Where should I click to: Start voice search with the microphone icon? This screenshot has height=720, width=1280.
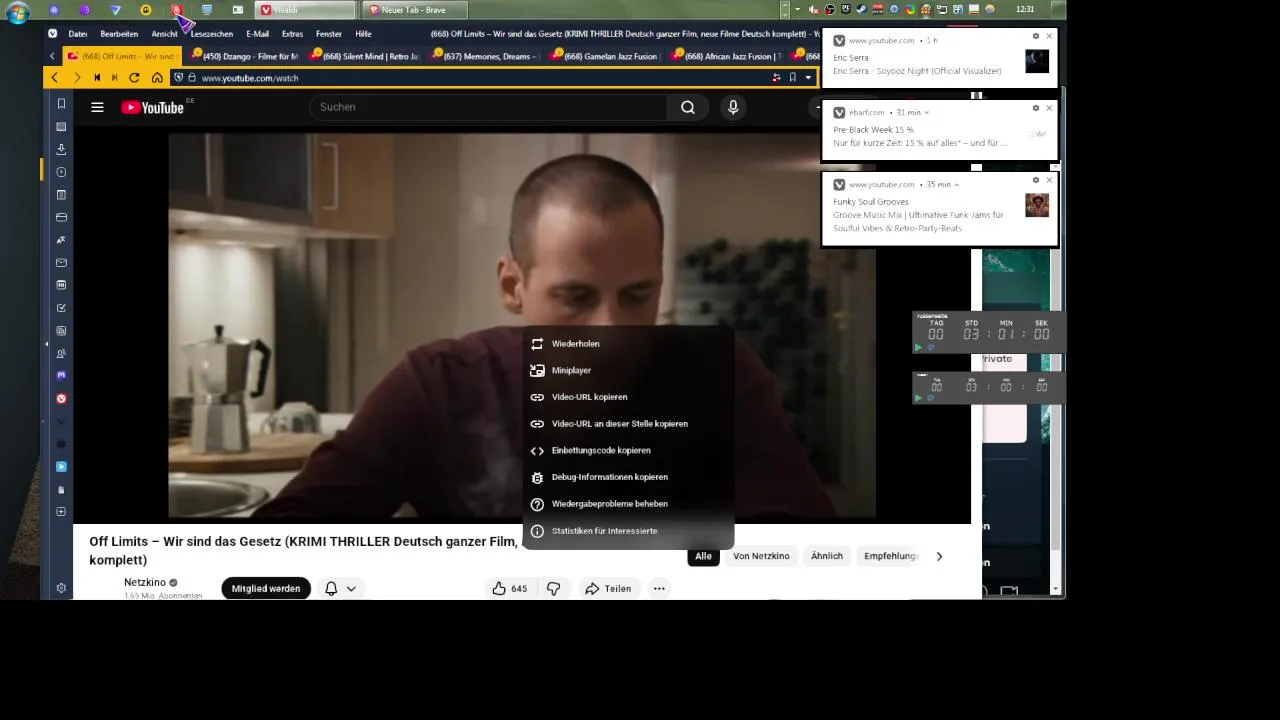733,107
